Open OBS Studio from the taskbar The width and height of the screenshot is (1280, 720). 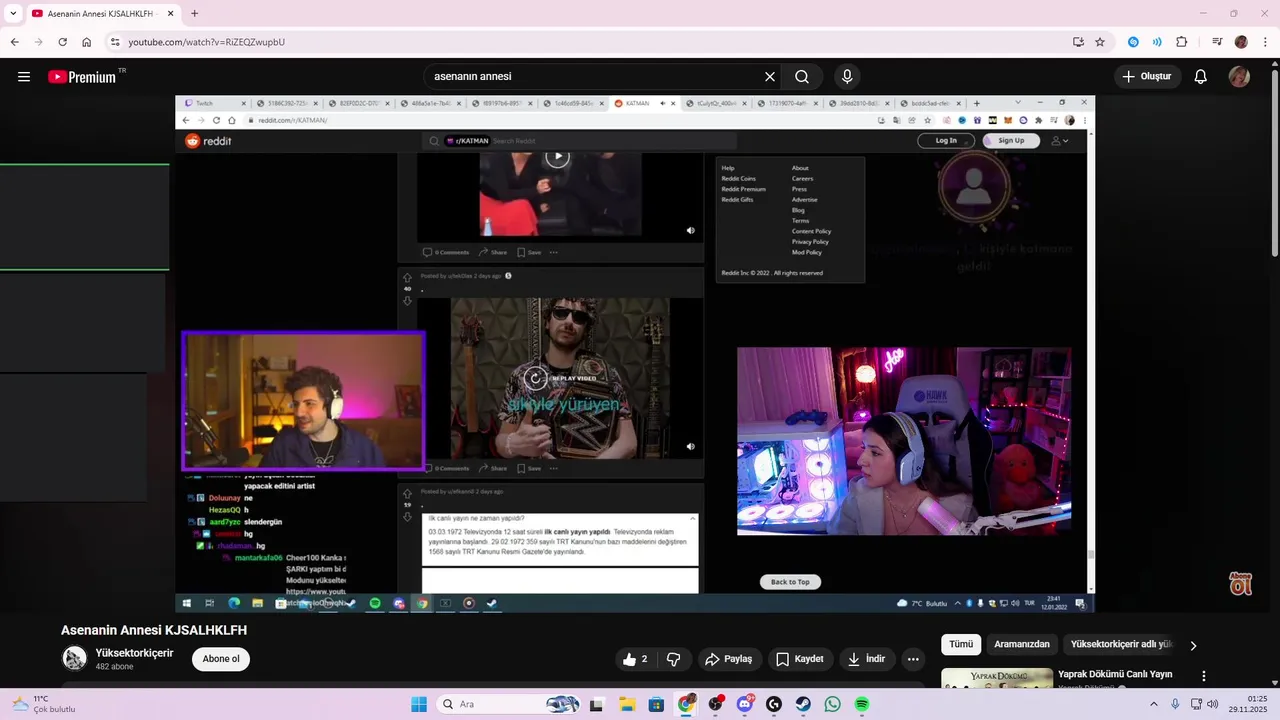[x=716, y=704]
